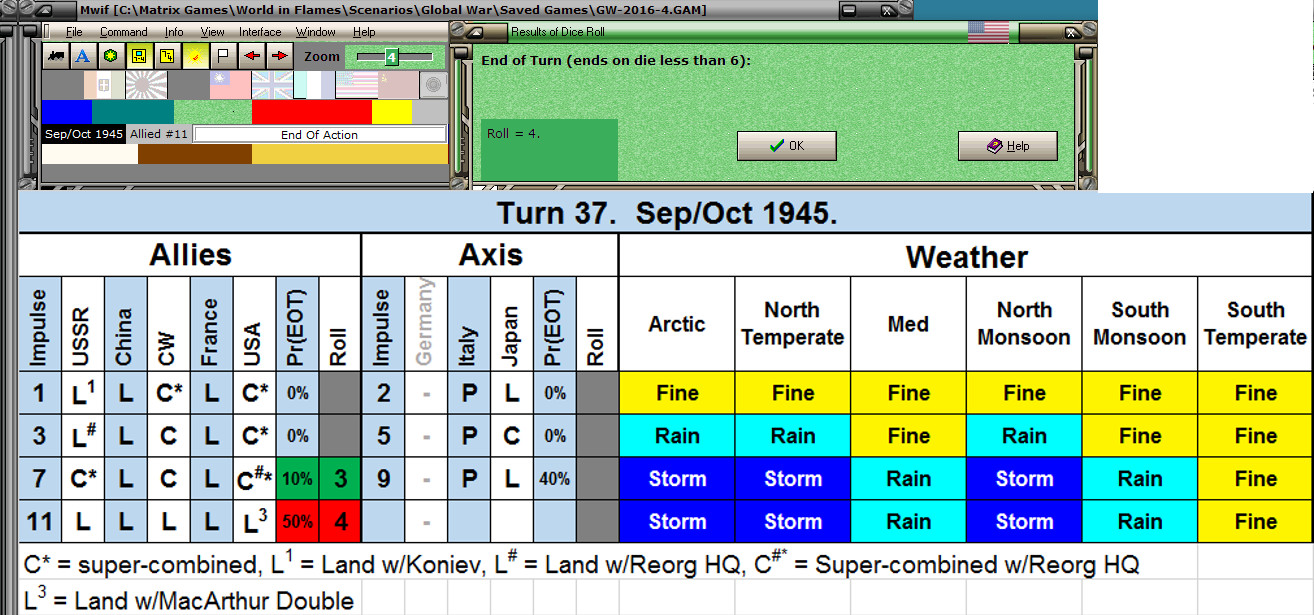
Task: Click the green Roll cell showing 3
Action: 340,479
